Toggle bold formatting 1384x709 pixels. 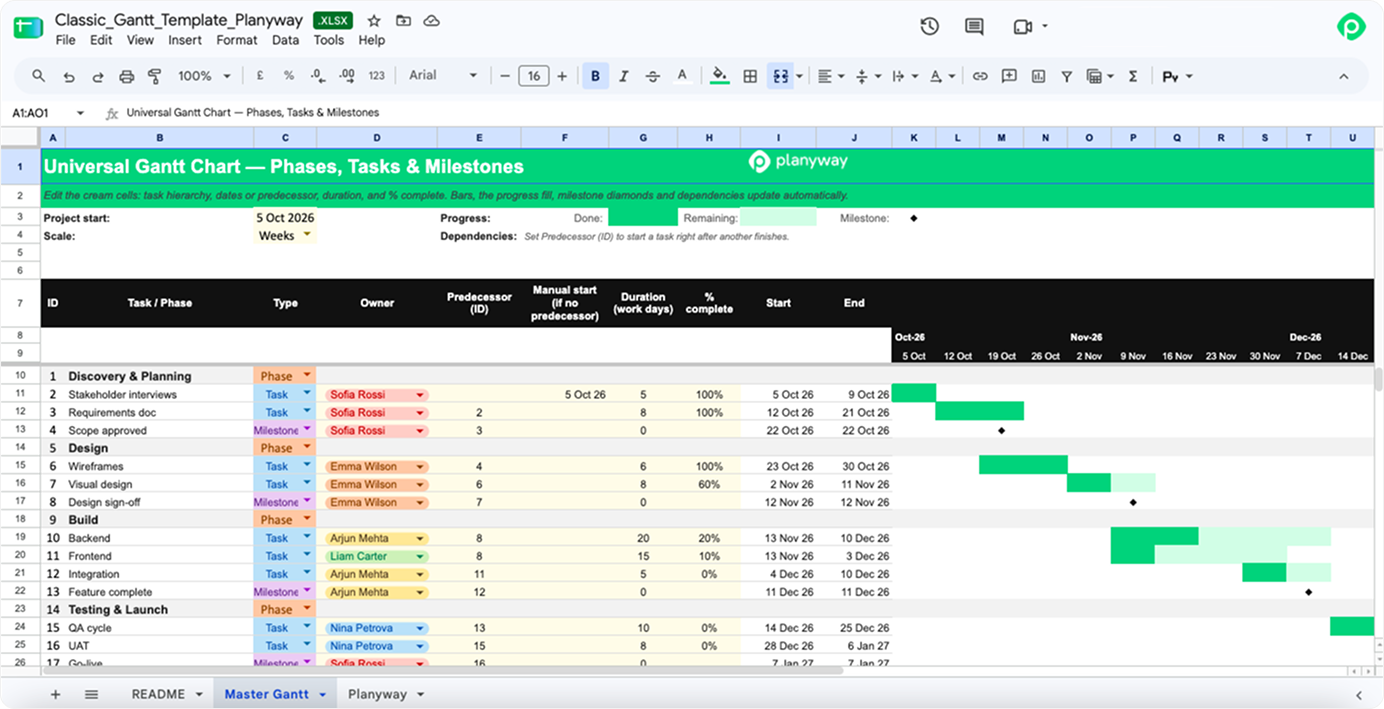[x=596, y=76]
